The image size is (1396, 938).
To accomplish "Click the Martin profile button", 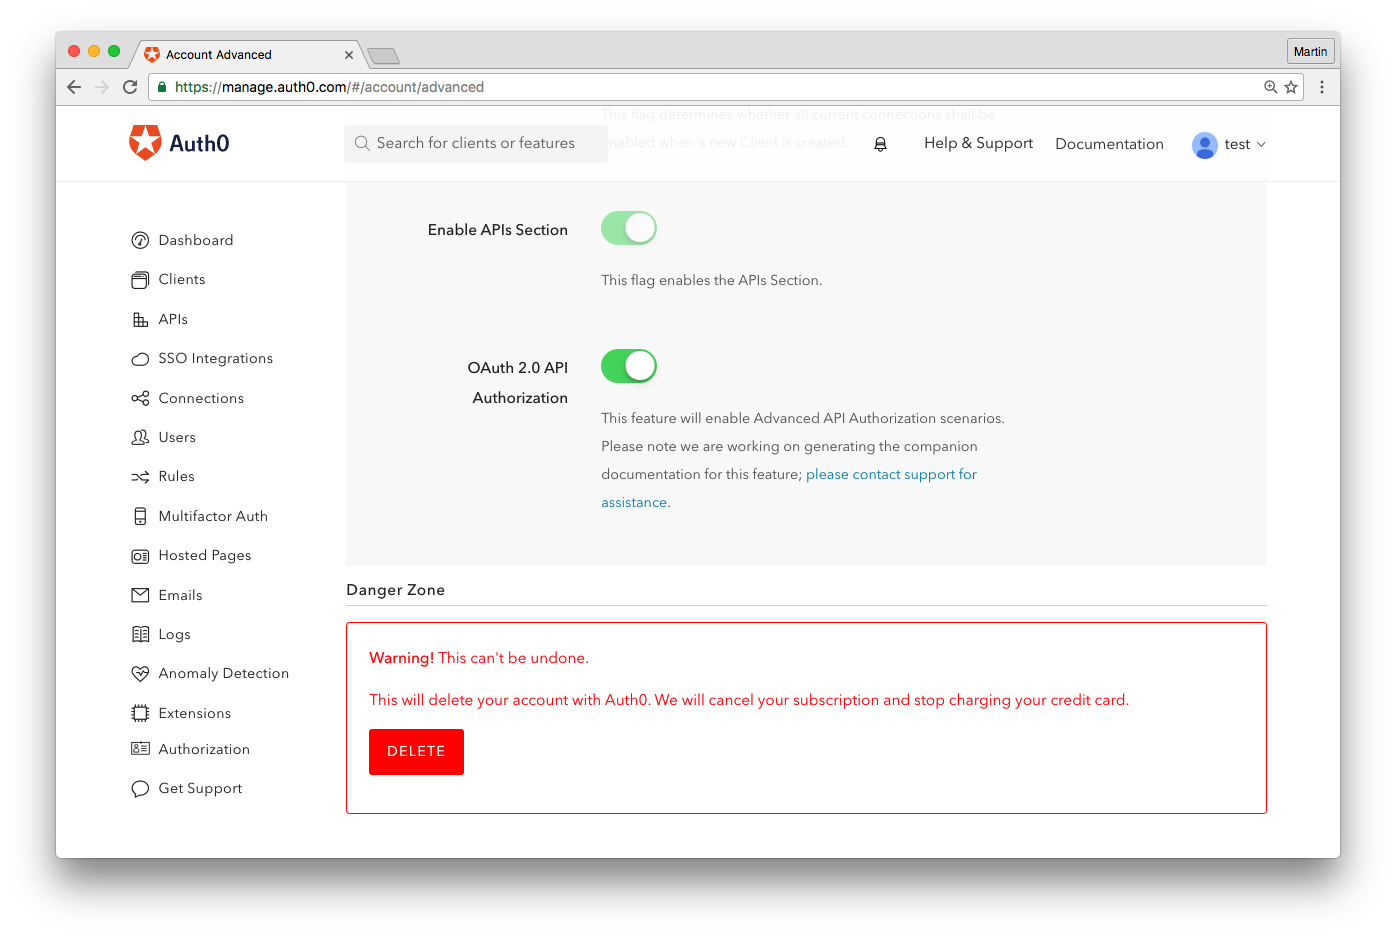I will pos(1310,51).
